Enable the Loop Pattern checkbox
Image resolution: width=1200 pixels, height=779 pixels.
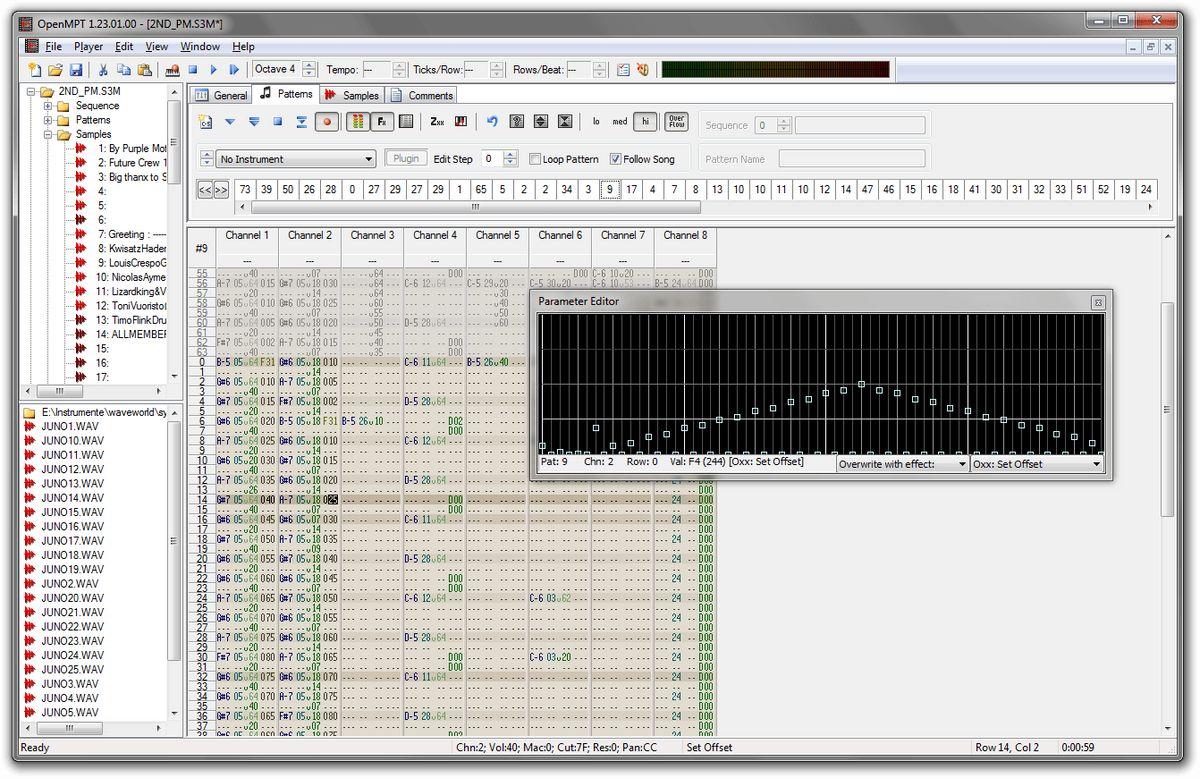click(x=535, y=159)
